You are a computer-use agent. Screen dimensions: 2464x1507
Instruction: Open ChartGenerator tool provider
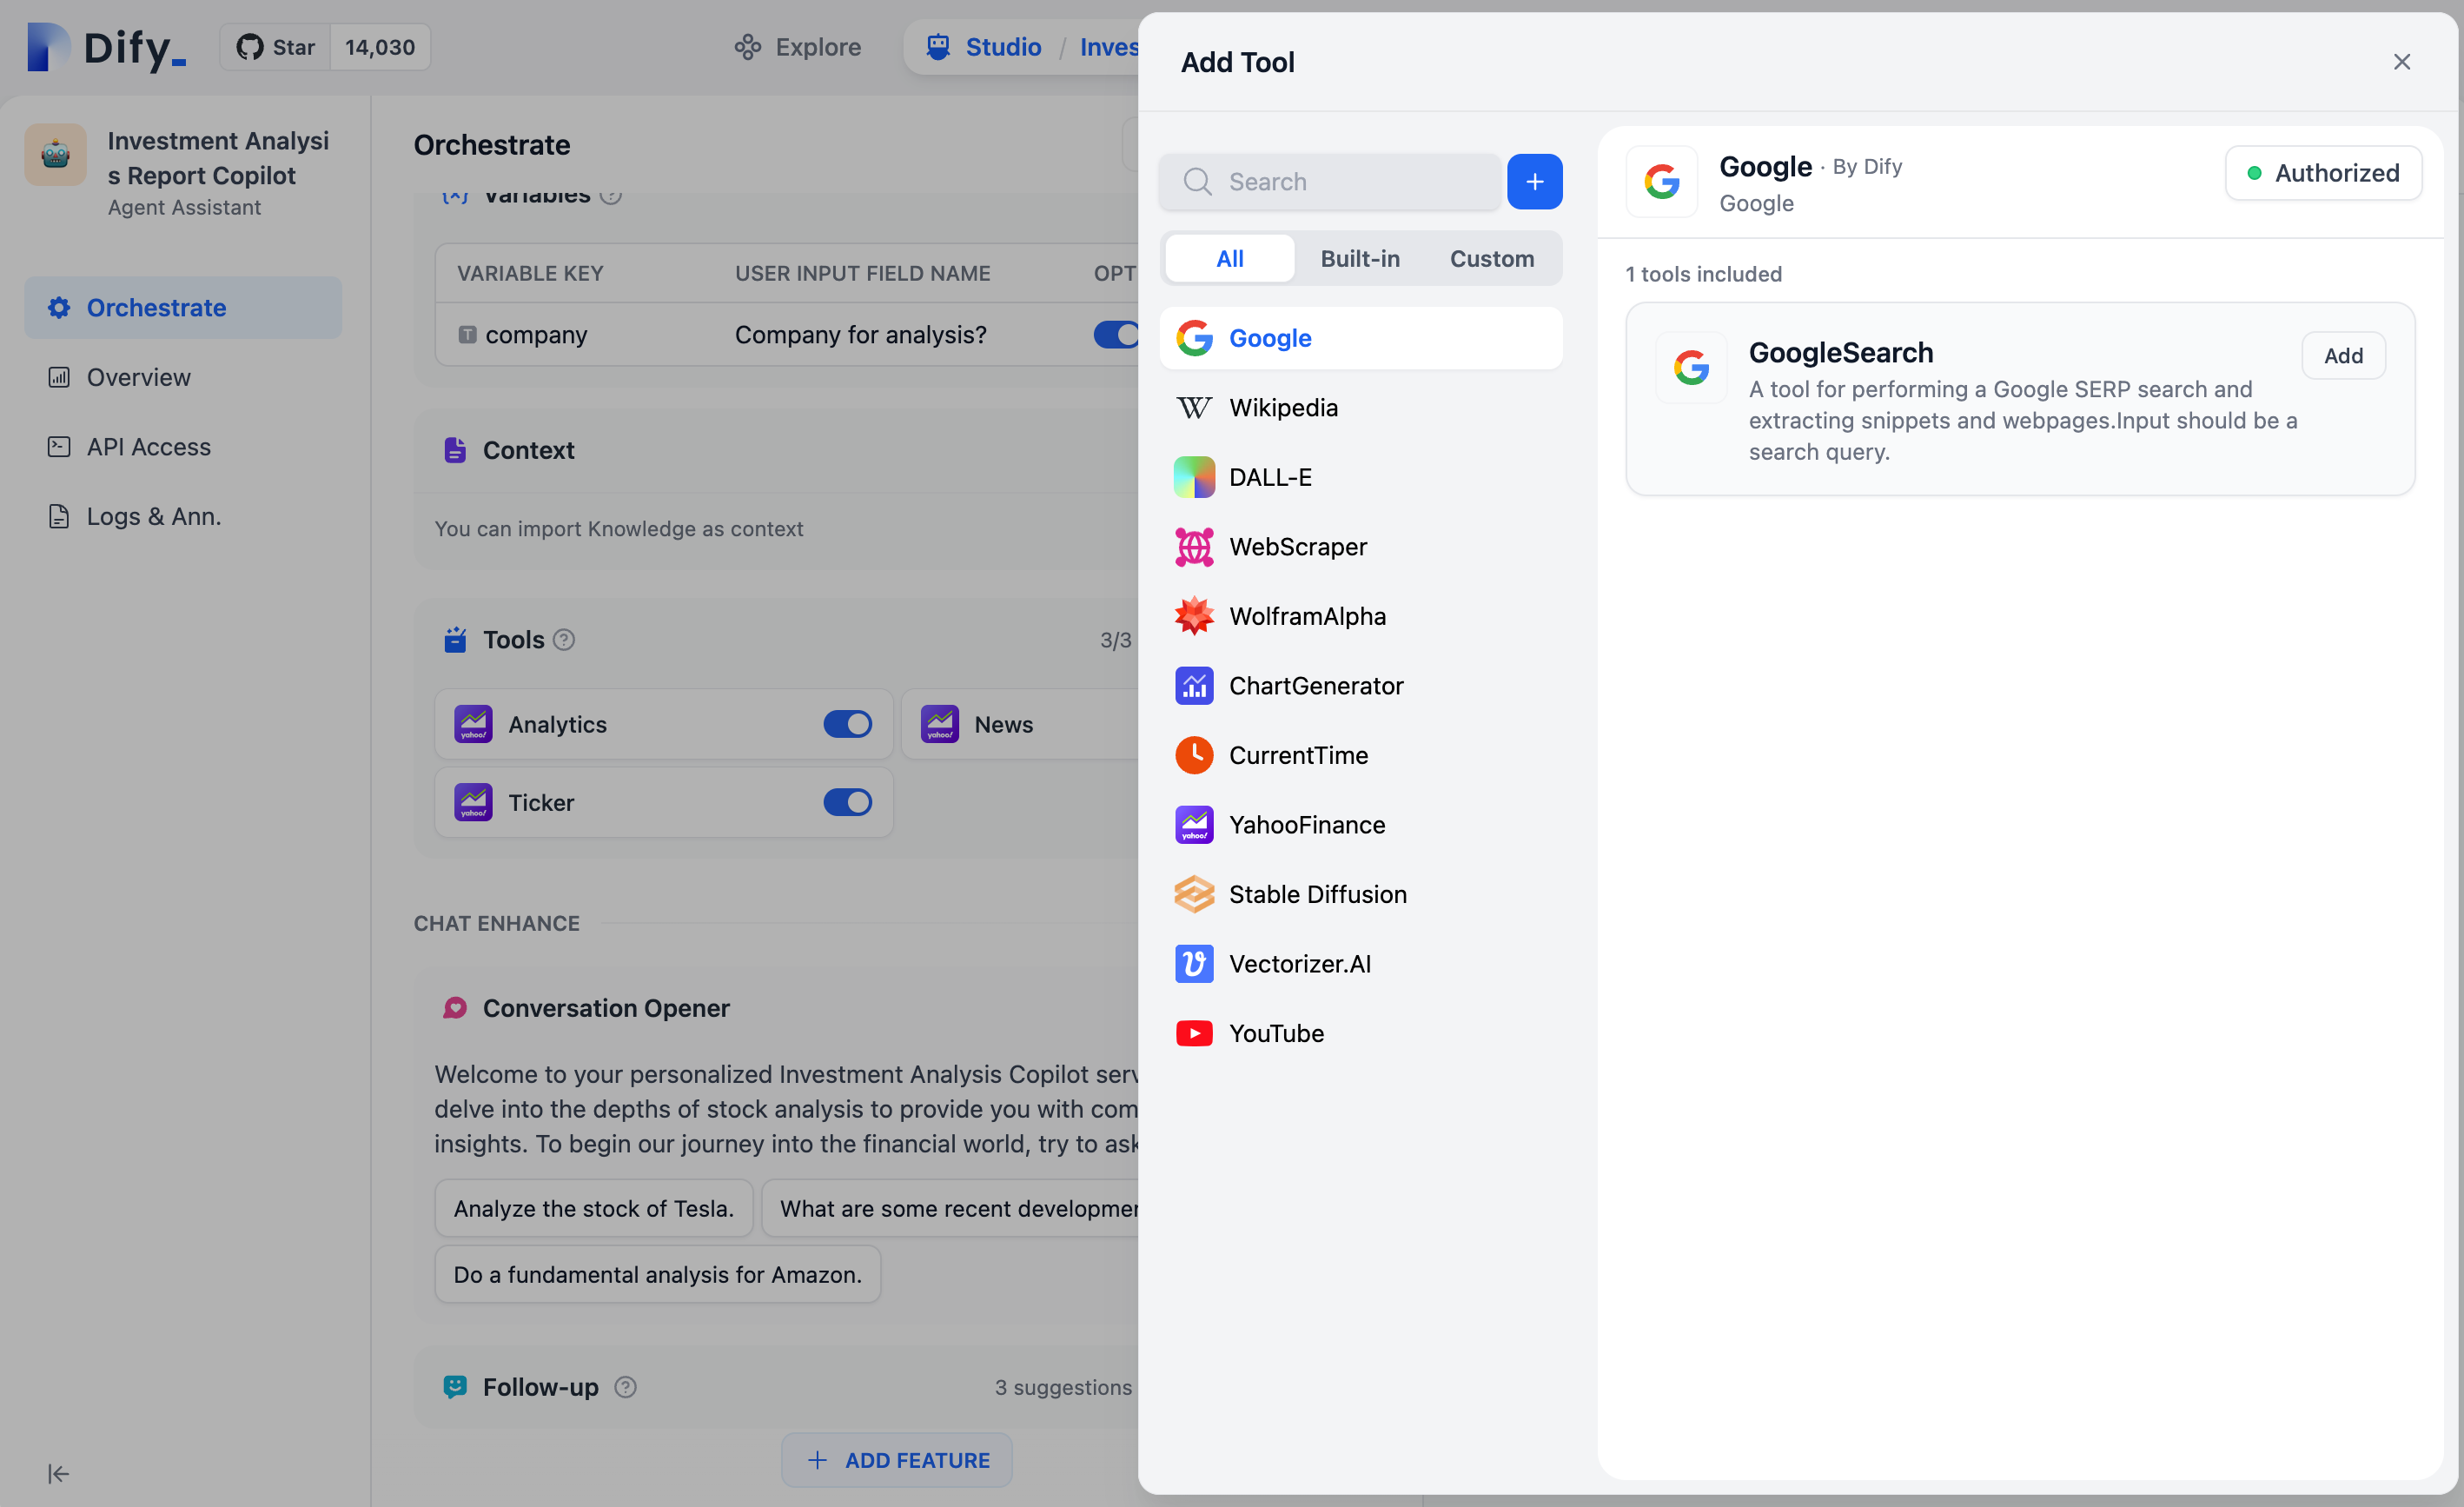click(1316, 686)
